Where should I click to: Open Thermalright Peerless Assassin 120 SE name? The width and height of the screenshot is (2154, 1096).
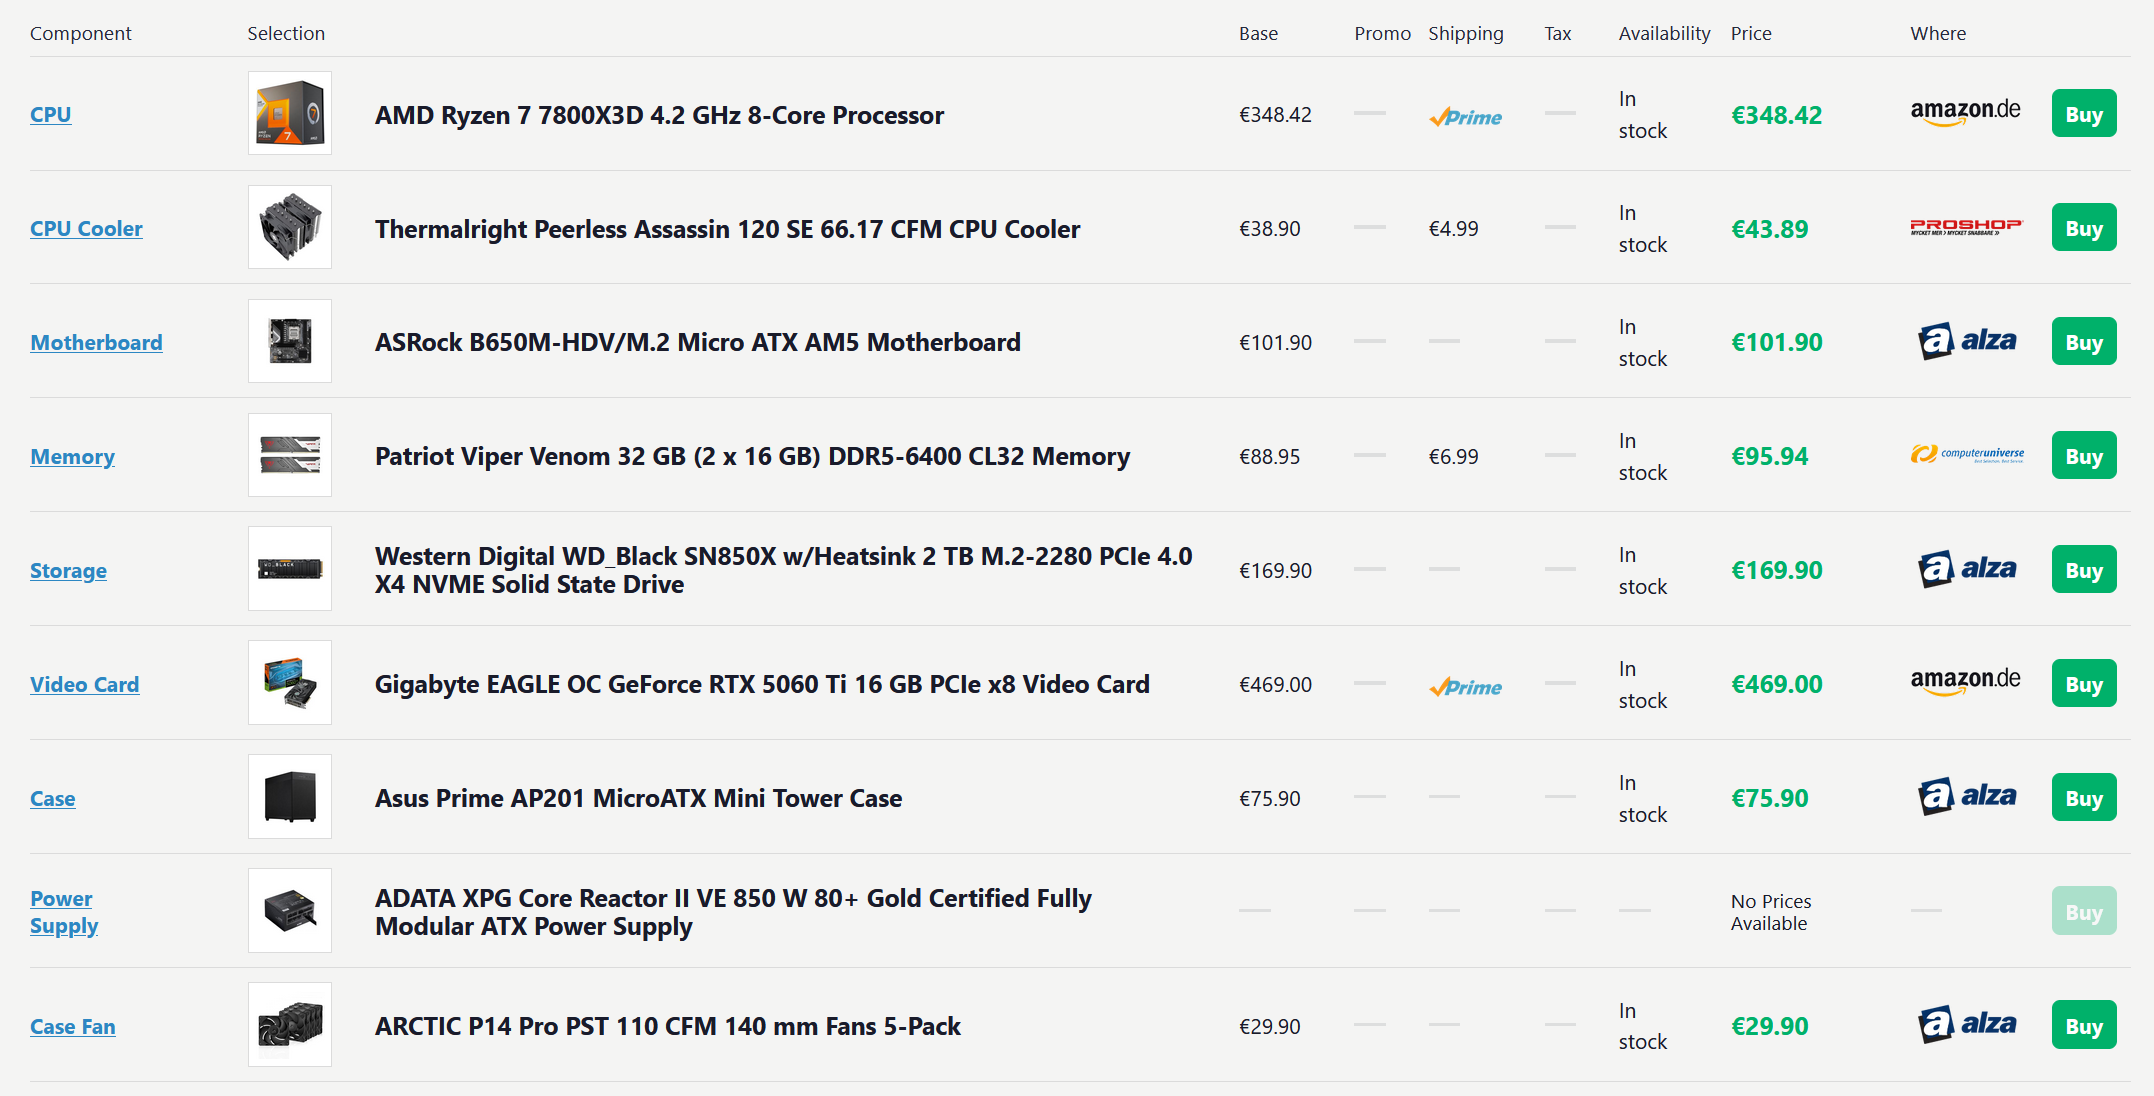pyautogui.click(x=727, y=229)
